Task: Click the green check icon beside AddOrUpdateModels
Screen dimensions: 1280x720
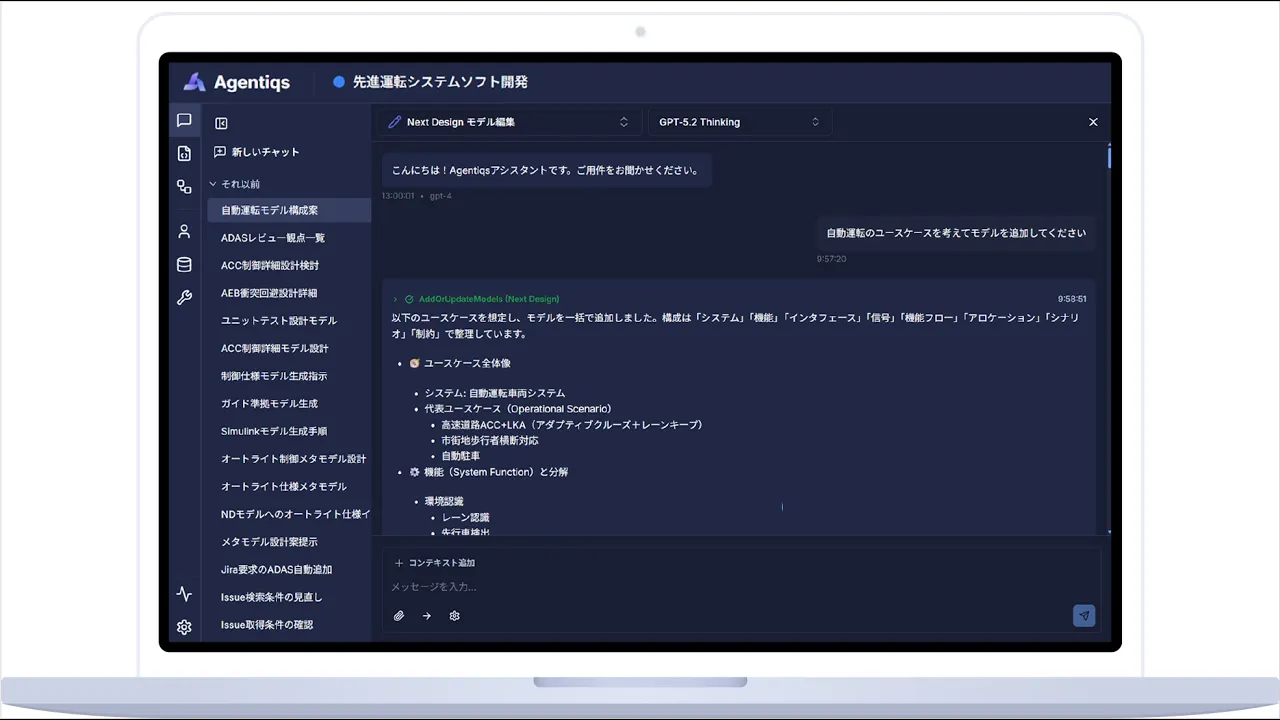Action: coord(409,299)
